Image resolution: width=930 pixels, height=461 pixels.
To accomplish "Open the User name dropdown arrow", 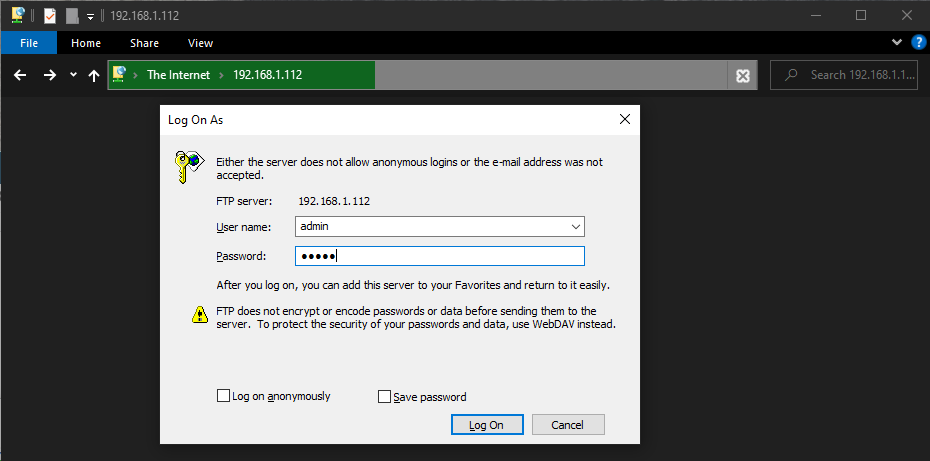I will pyautogui.click(x=575, y=227).
